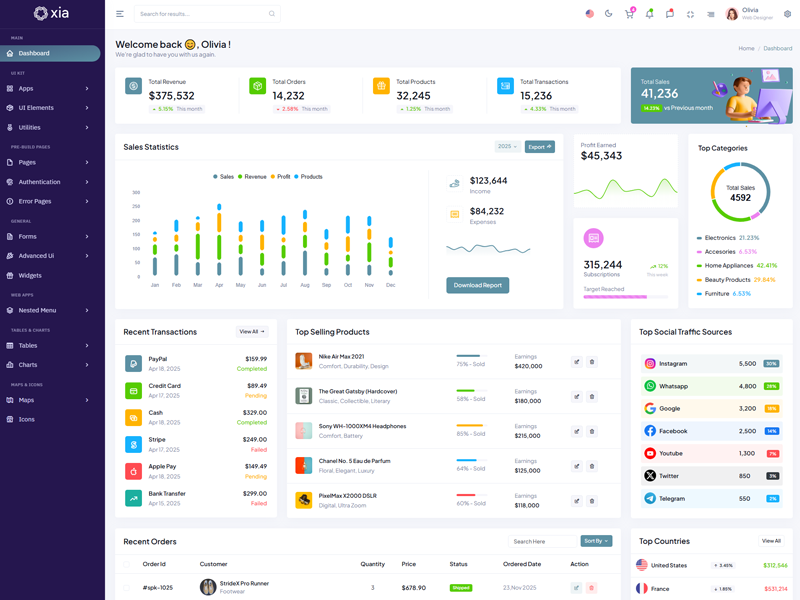Enter fullscreen mode using the header icon

tap(690, 14)
